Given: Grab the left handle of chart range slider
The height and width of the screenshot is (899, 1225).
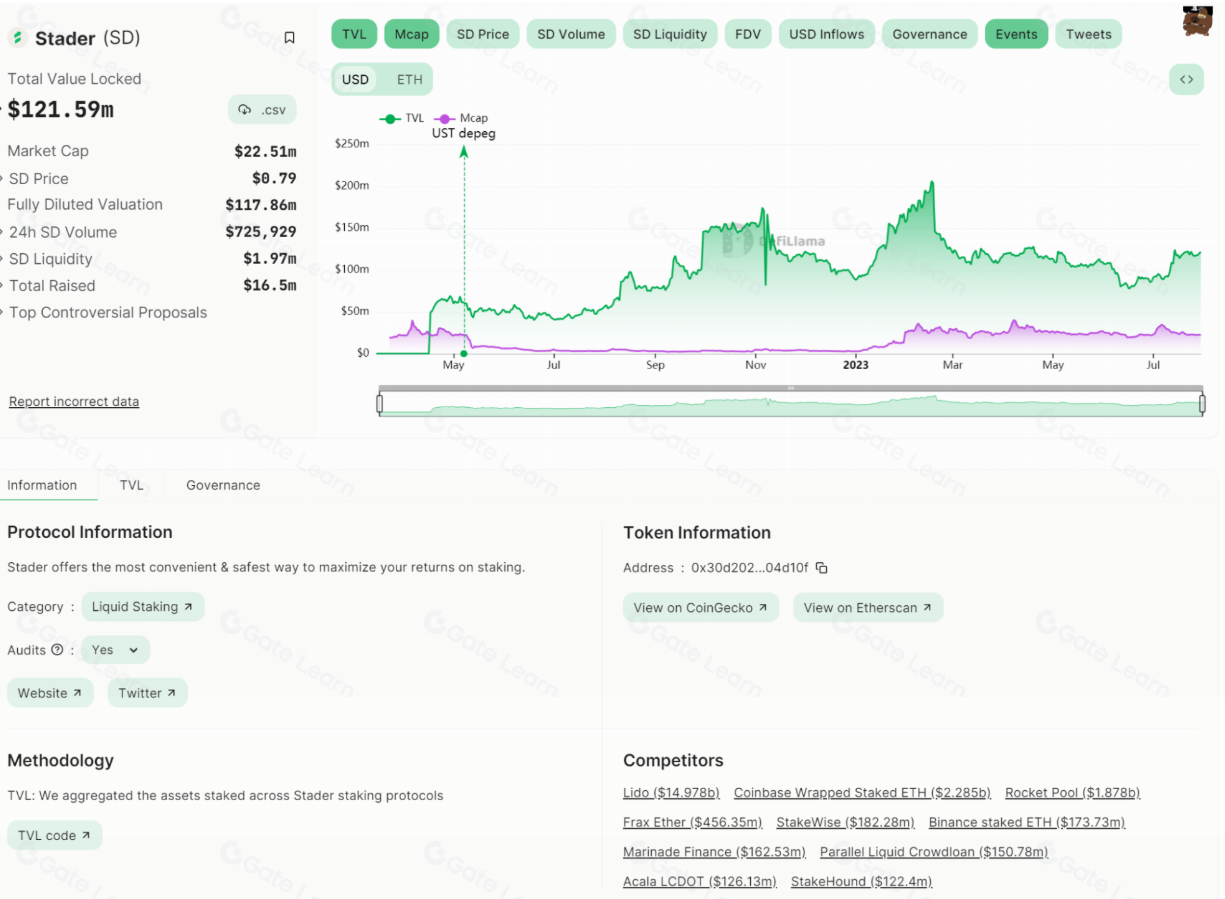Looking at the screenshot, I should [x=379, y=404].
